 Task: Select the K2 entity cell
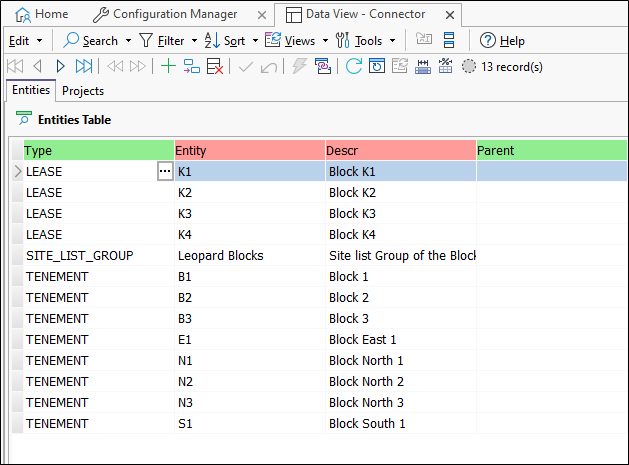[x=250, y=193]
